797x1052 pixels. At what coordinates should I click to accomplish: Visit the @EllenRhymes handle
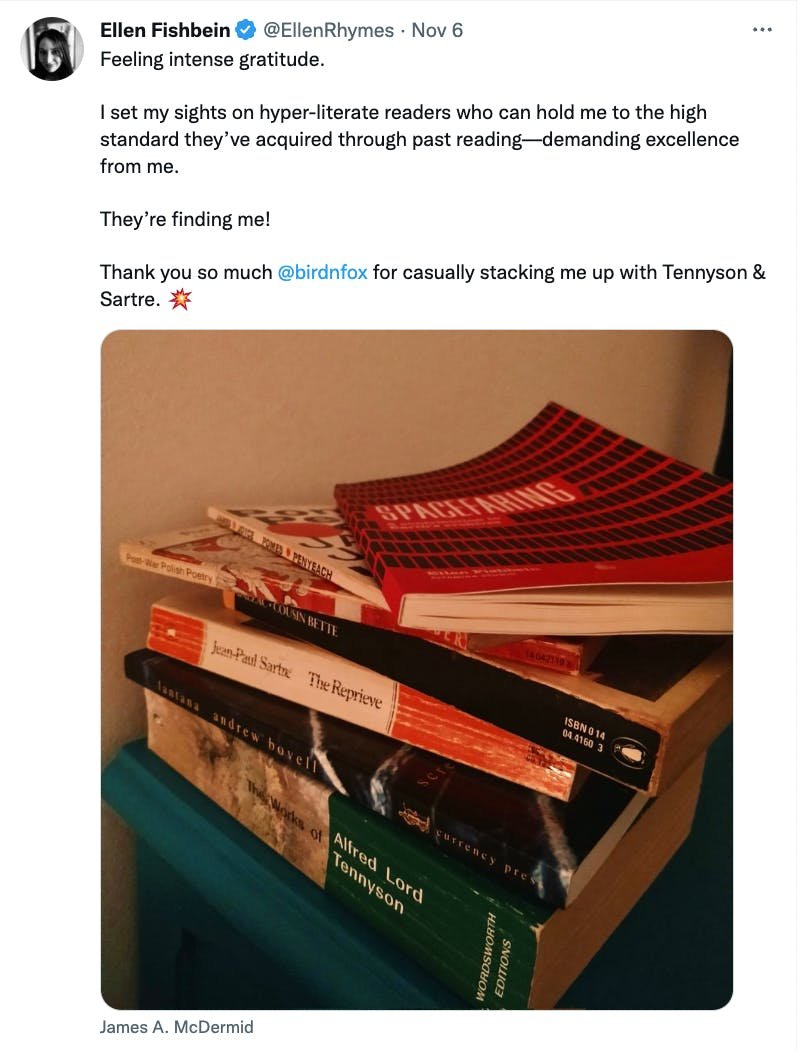pyautogui.click(x=328, y=30)
